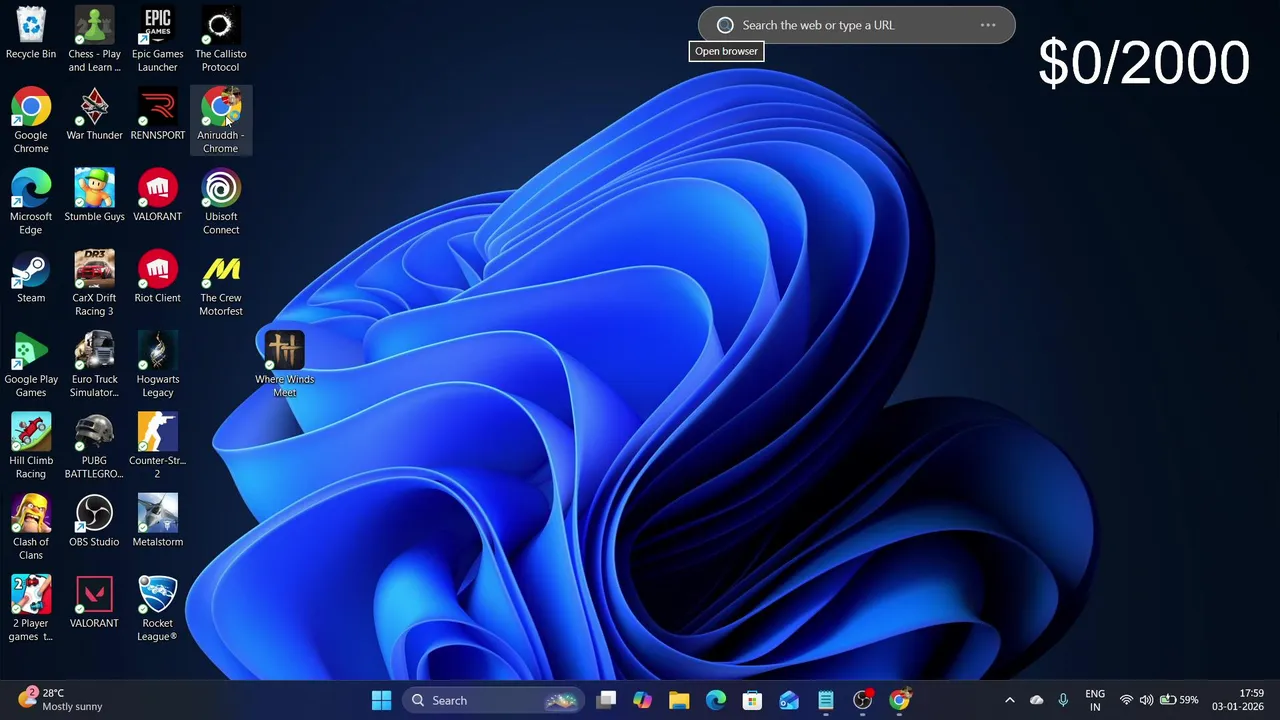
Task: Select the VALORANT shortcut beside Ubisoft Connect
Action: click(157, 196)
